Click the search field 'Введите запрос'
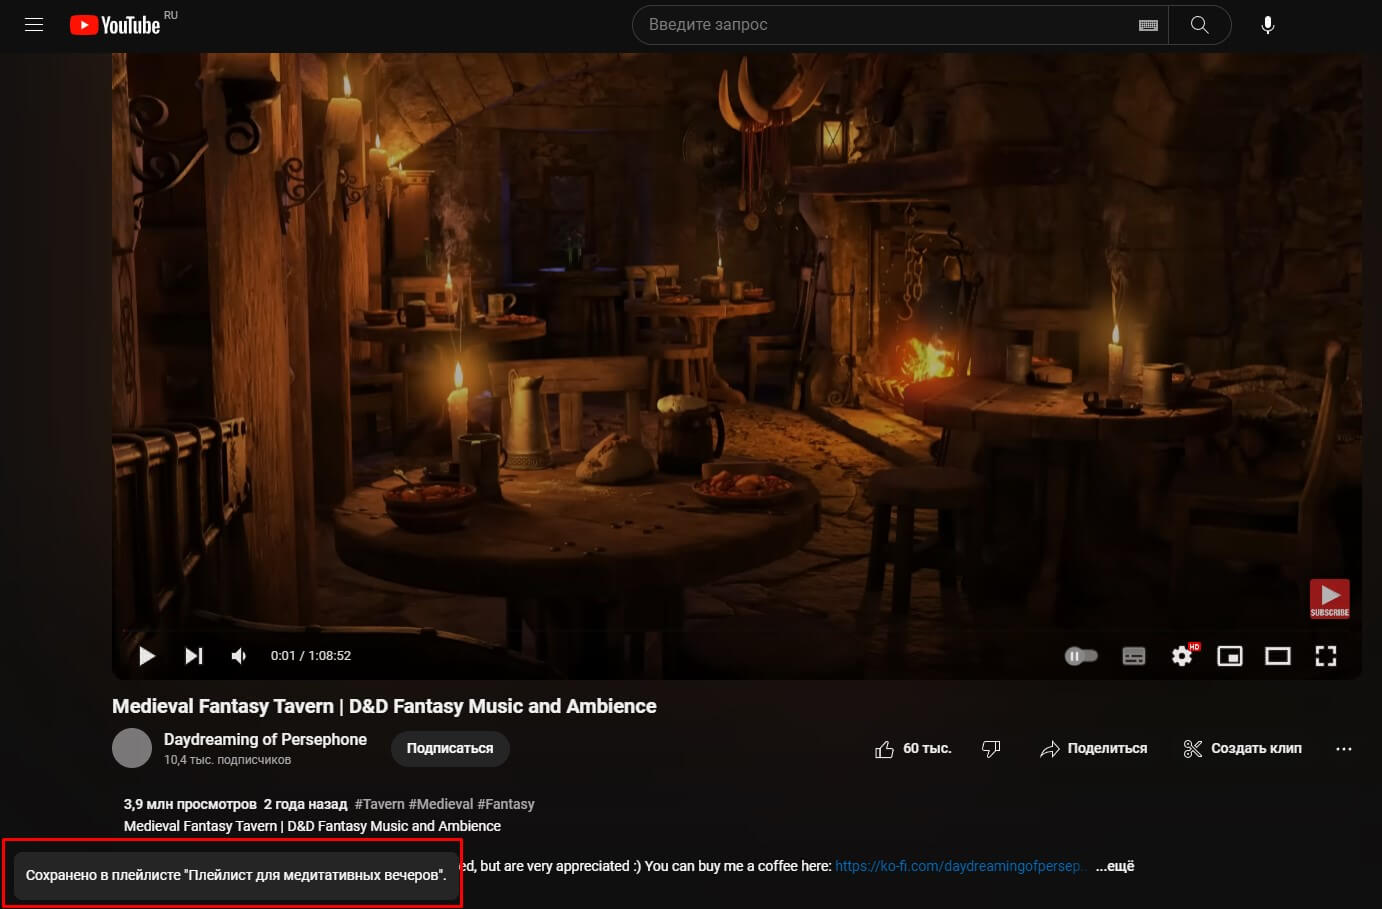Screen dimensions: 1382x909 883,25
